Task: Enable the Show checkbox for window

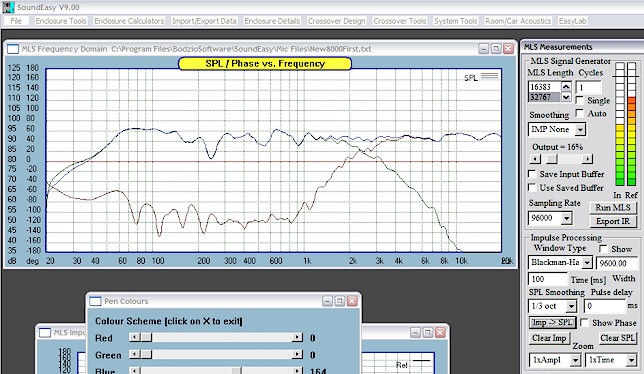Action: (x=603, y=249)
